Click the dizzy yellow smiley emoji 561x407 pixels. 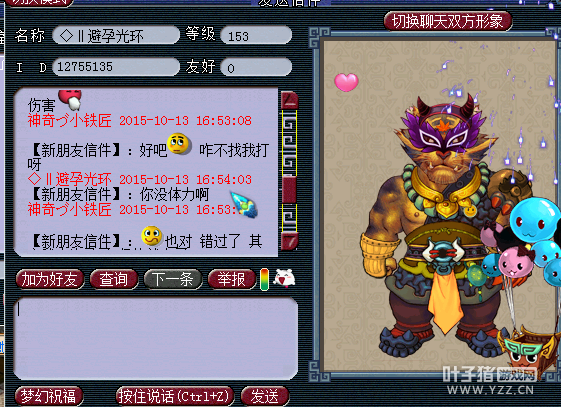click(152, 236)
